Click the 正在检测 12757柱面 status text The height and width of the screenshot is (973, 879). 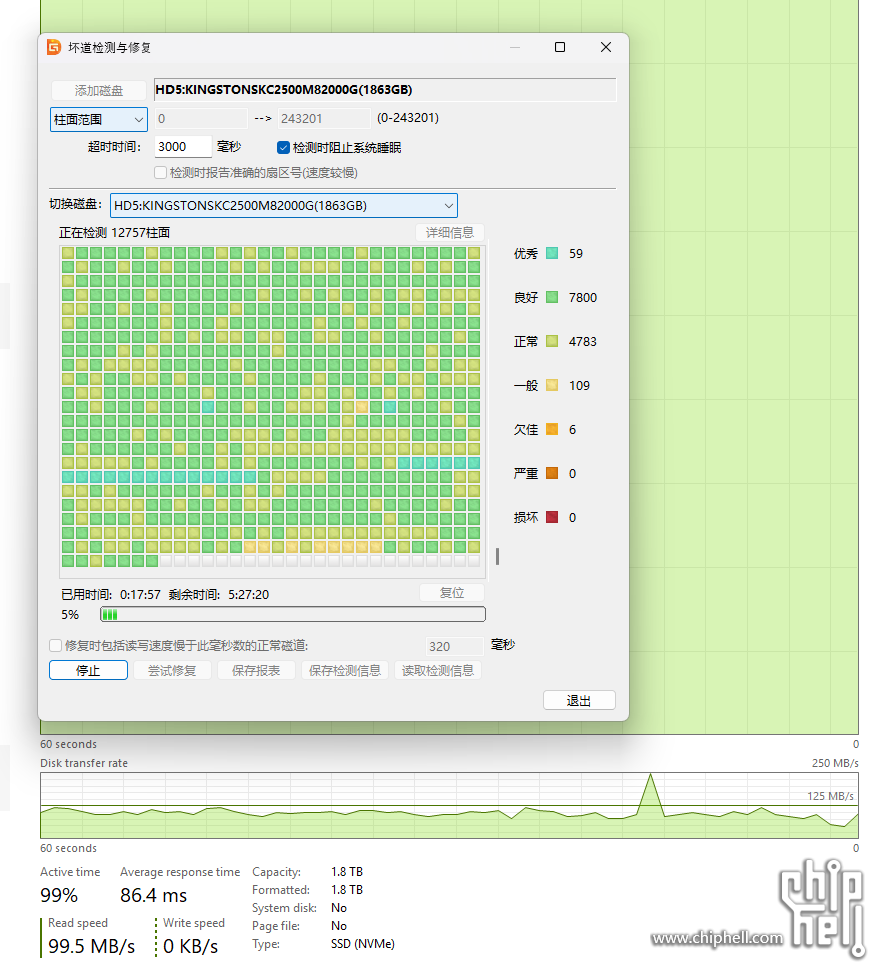pos(114,233)
